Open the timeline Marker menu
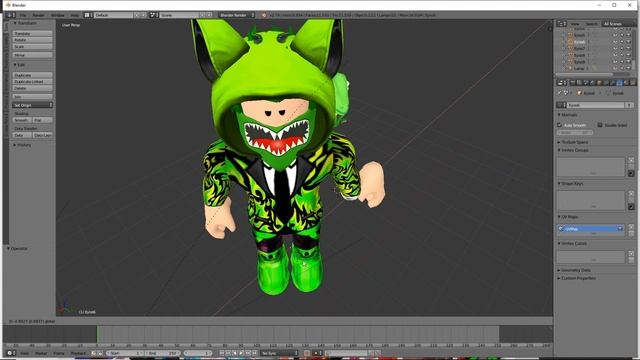Viewport: 640px width, 360px height. (x=41, y=353)
